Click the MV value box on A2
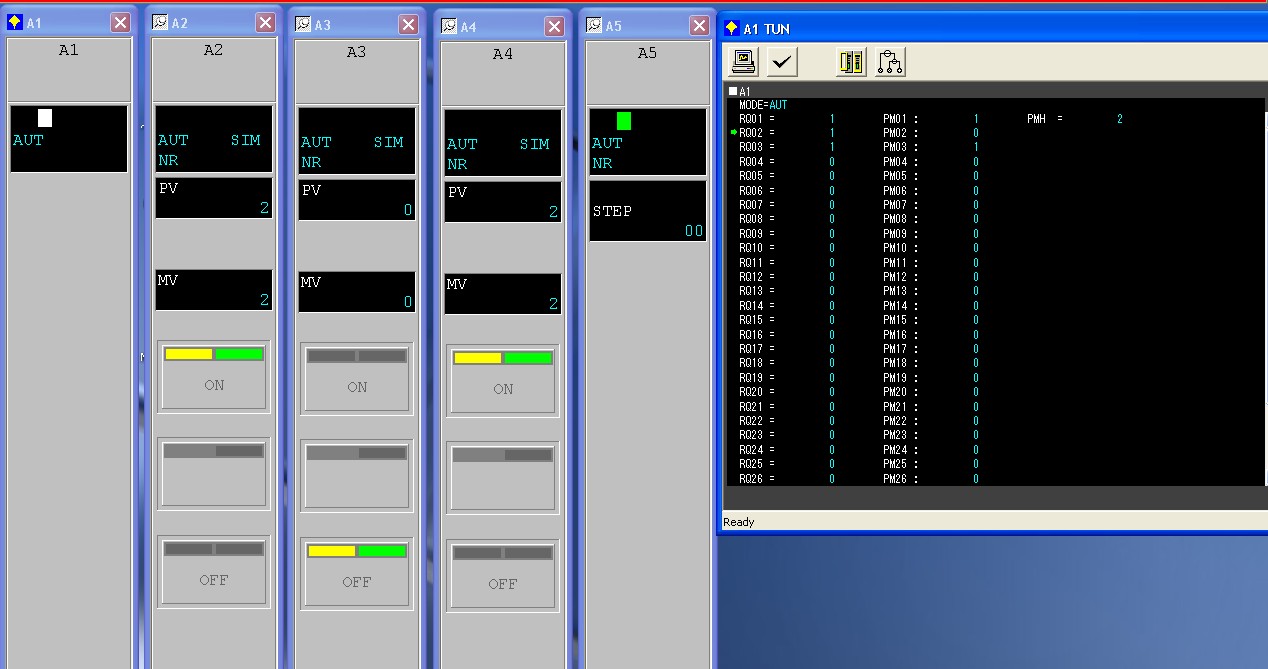1268x669 pixels. pos(214,290)
